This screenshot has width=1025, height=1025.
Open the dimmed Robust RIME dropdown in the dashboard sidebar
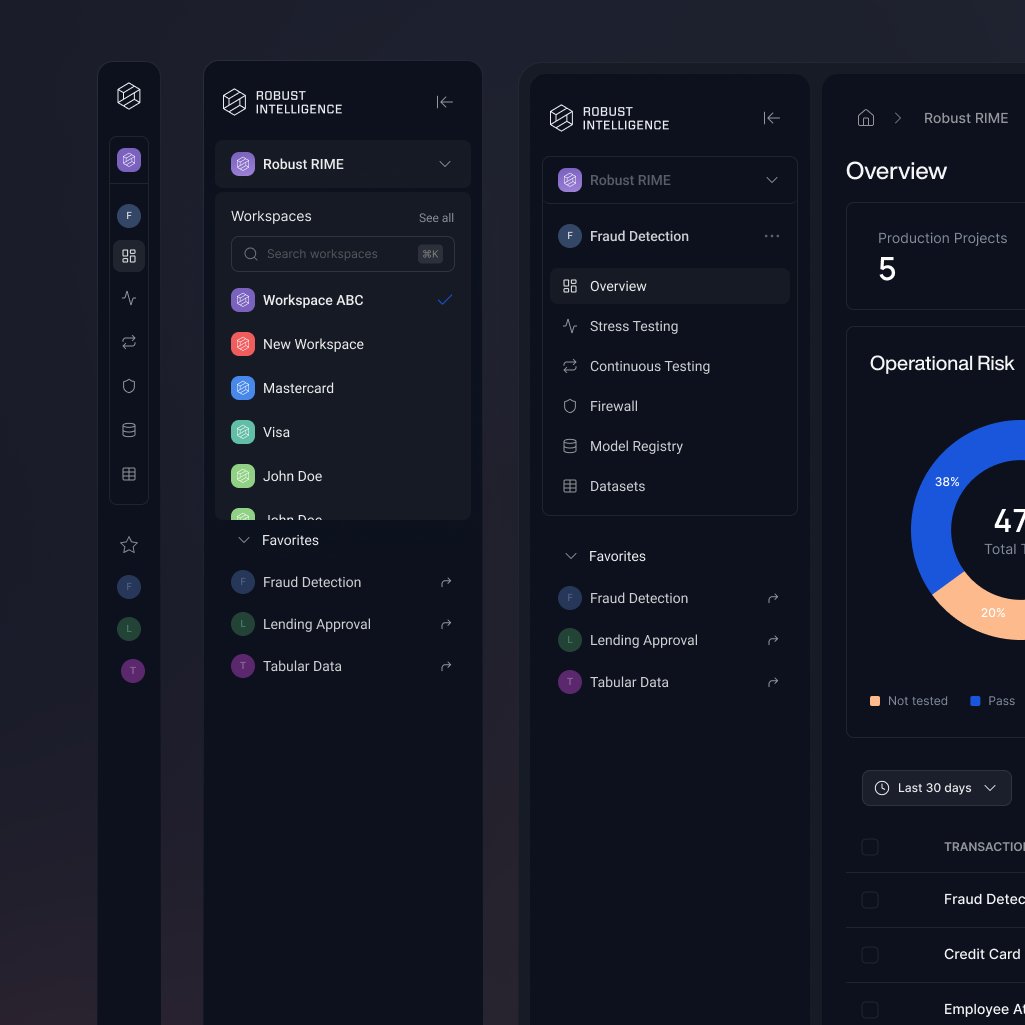669,180
